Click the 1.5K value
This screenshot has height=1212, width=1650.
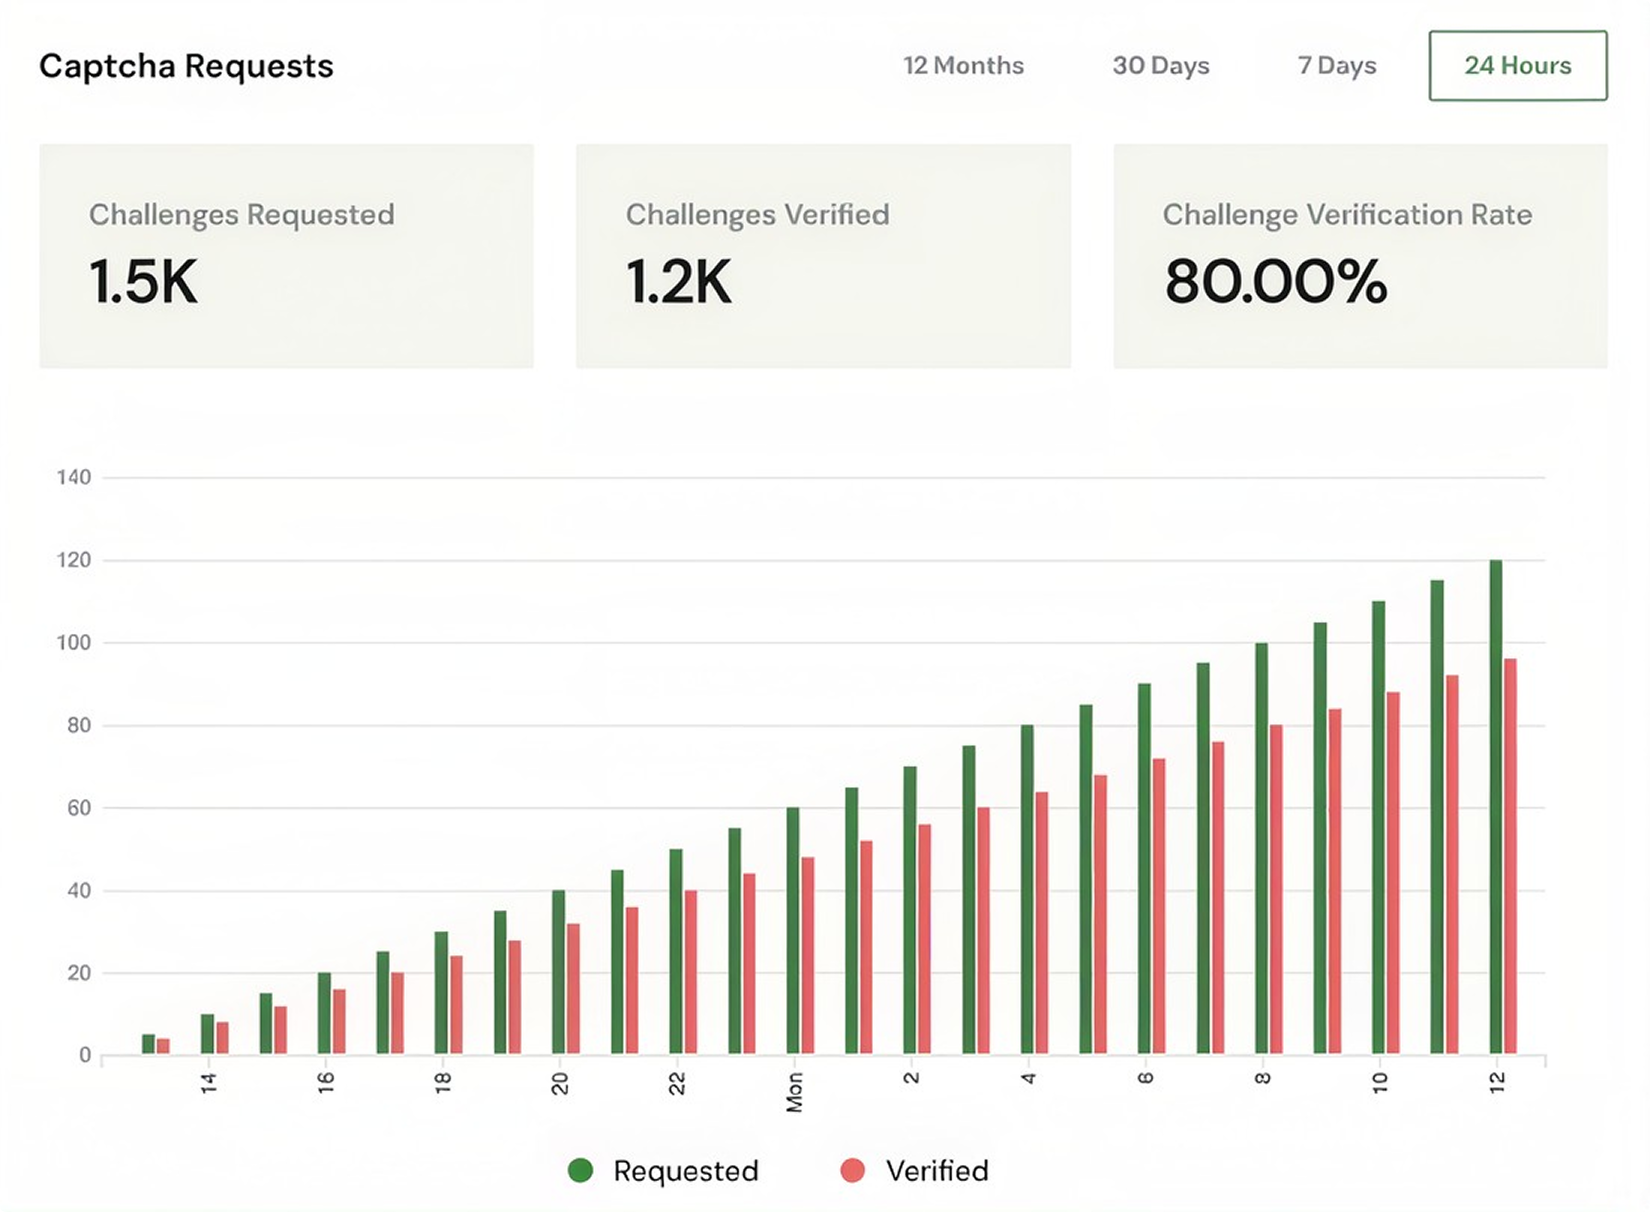[x=143, y=282]
